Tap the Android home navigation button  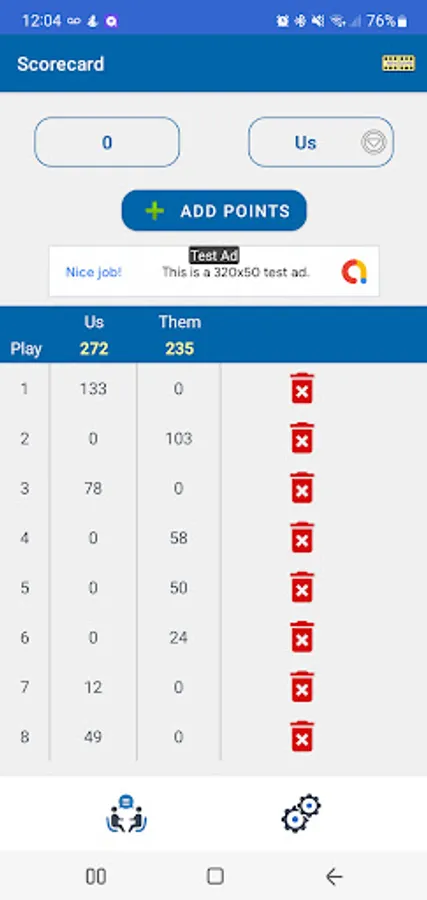click(215, 876)
